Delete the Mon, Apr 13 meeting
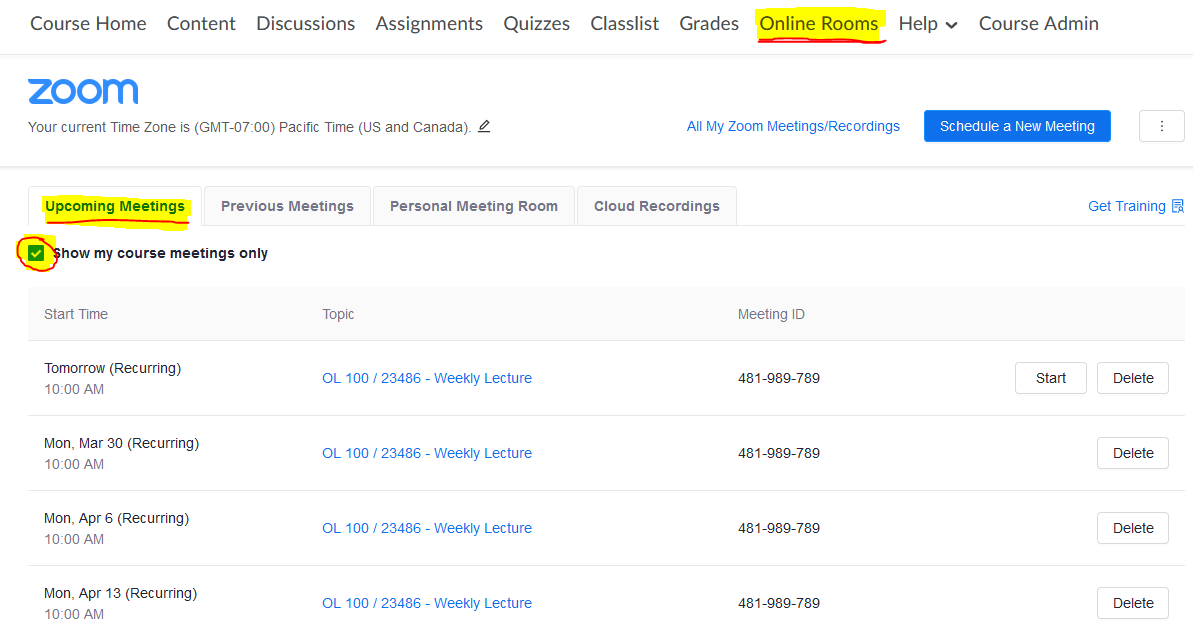The width and height of the screenshot is (1193, 639). point(1132,603)
